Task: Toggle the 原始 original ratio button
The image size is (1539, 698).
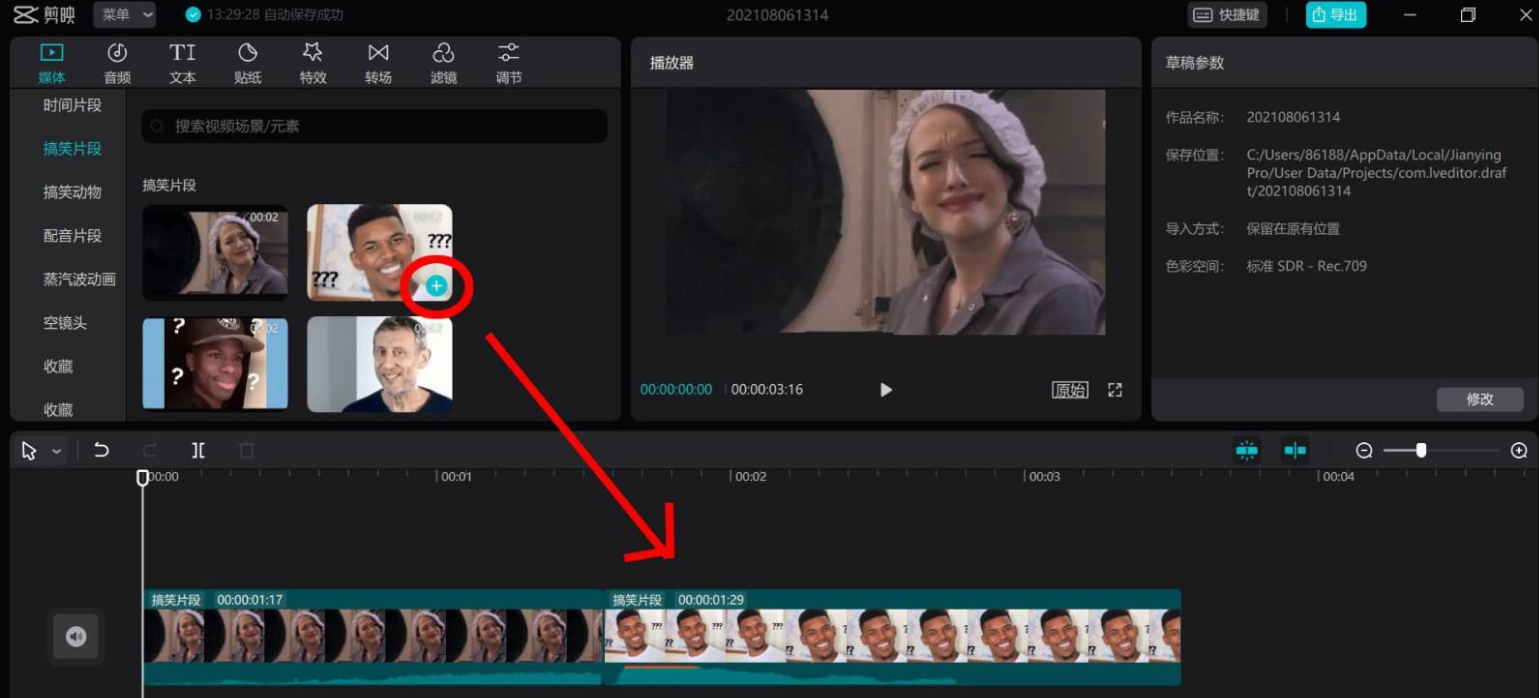Action: click(1070, 390)
